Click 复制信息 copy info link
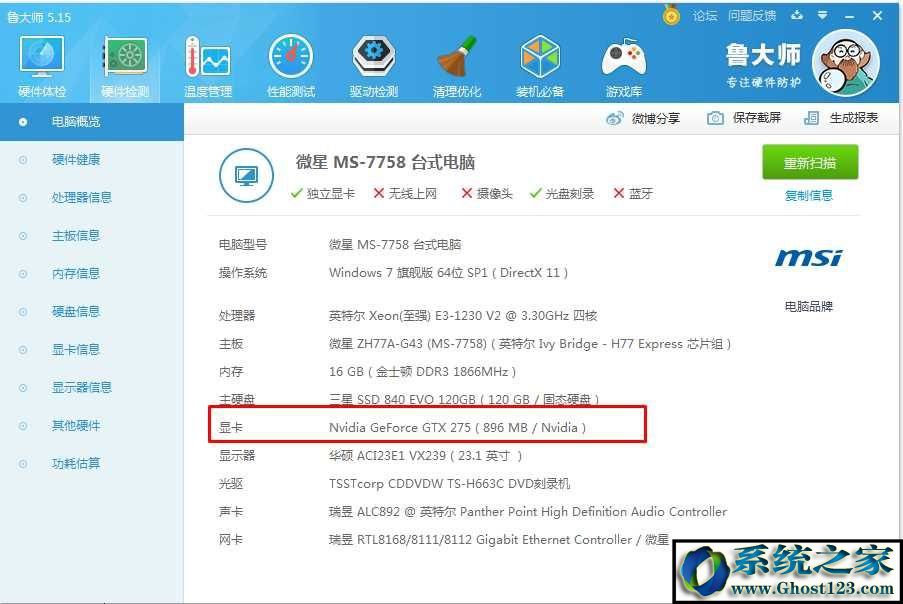 (x=809, y=195)
